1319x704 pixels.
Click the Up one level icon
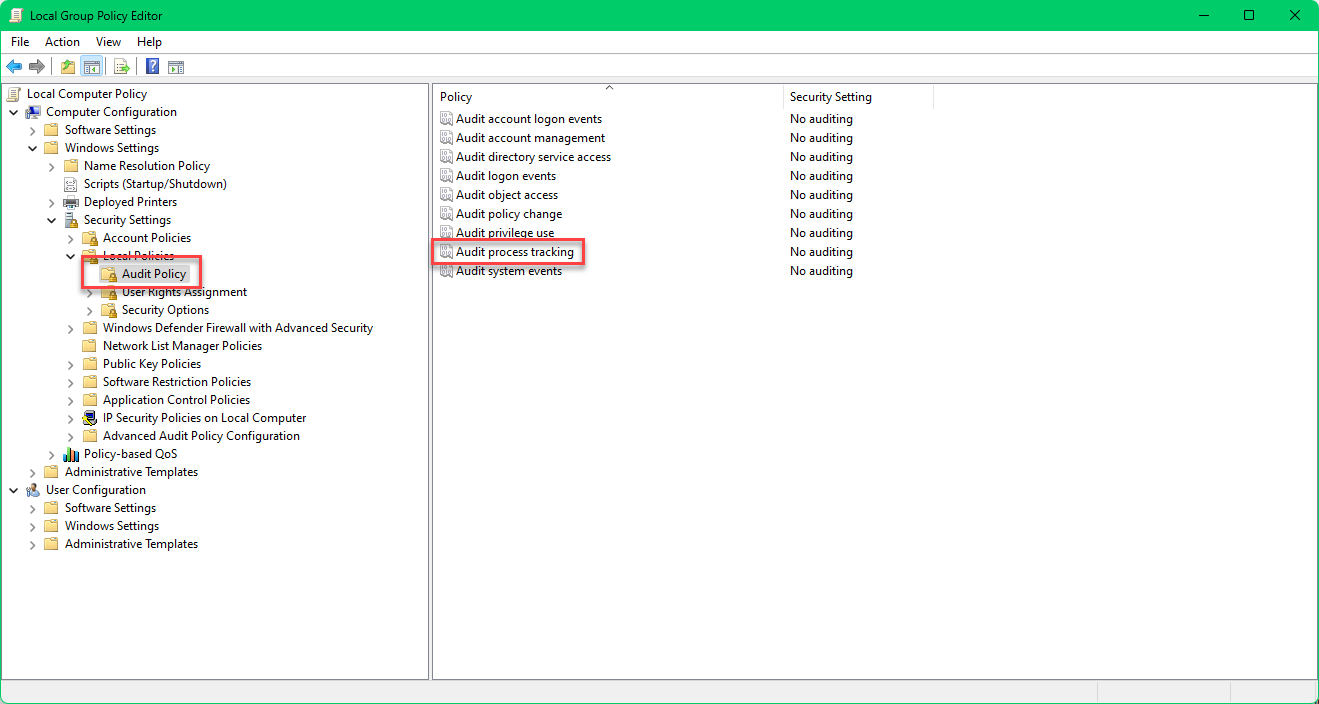(67, 66)
